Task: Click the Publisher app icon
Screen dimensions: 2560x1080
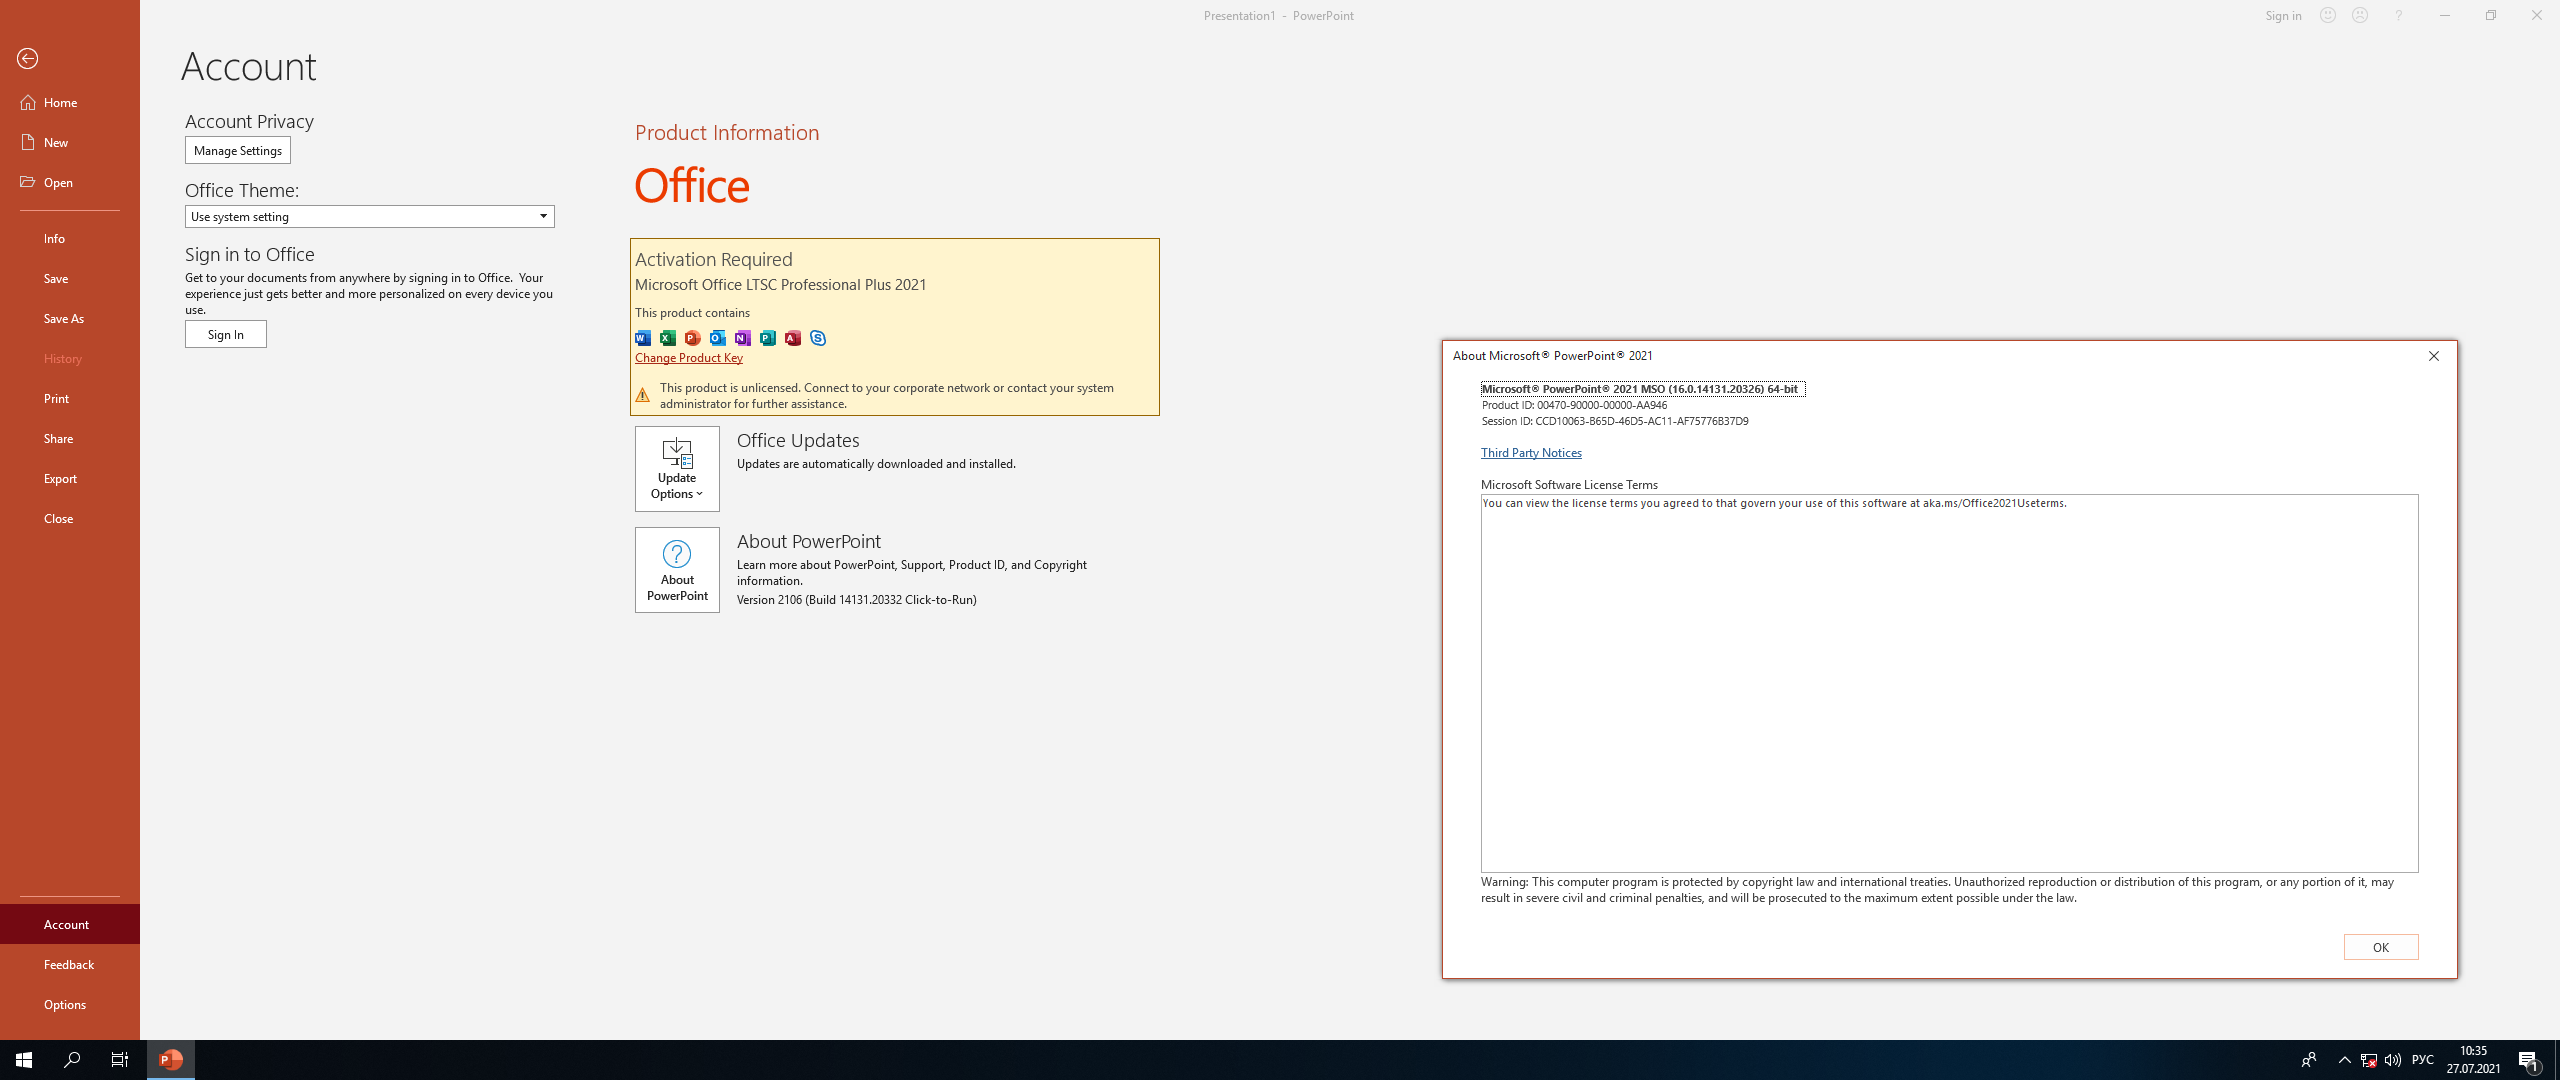Action: [x=768, y=338]
